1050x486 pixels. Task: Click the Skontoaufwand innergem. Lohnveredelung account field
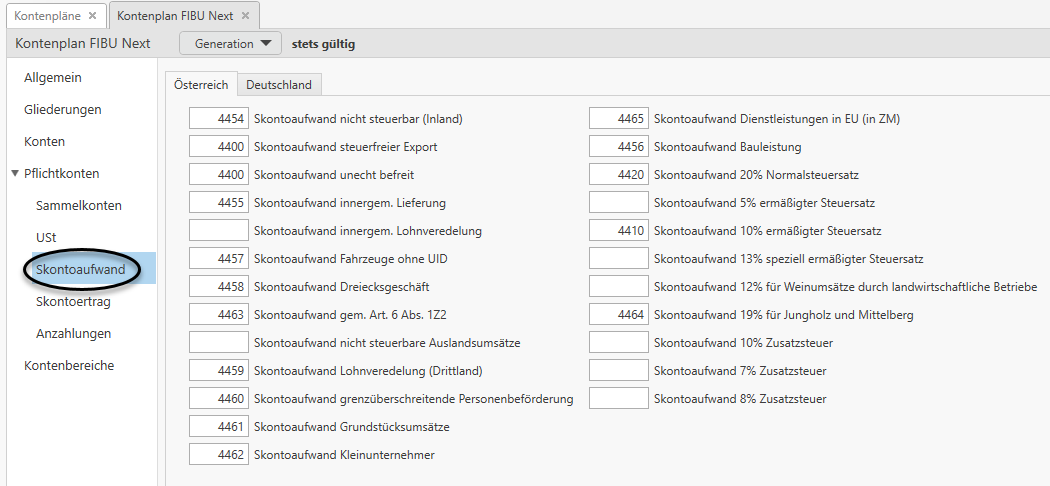218,231
